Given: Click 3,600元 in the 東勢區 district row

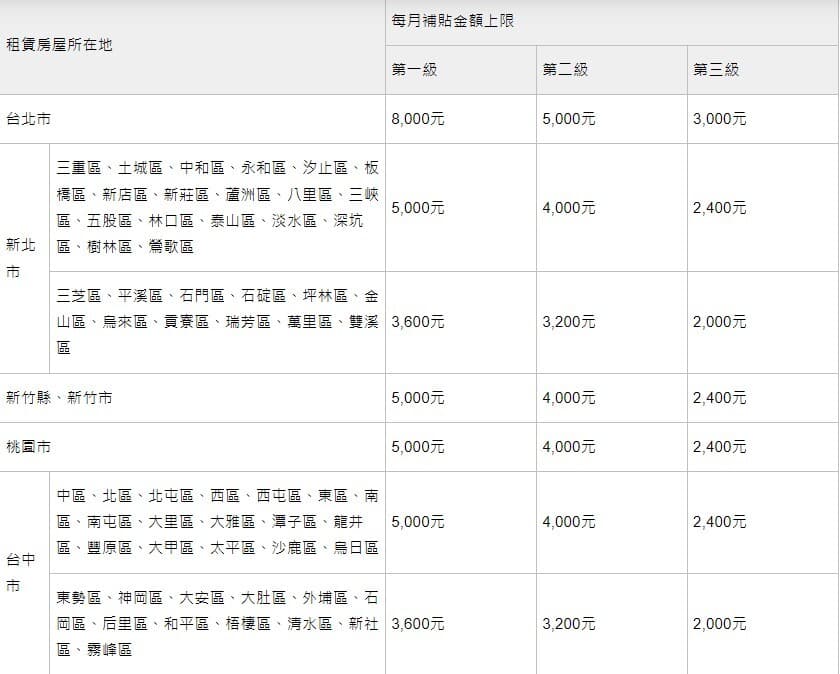Looking at the screenshot, I should (x=418, y=624).
